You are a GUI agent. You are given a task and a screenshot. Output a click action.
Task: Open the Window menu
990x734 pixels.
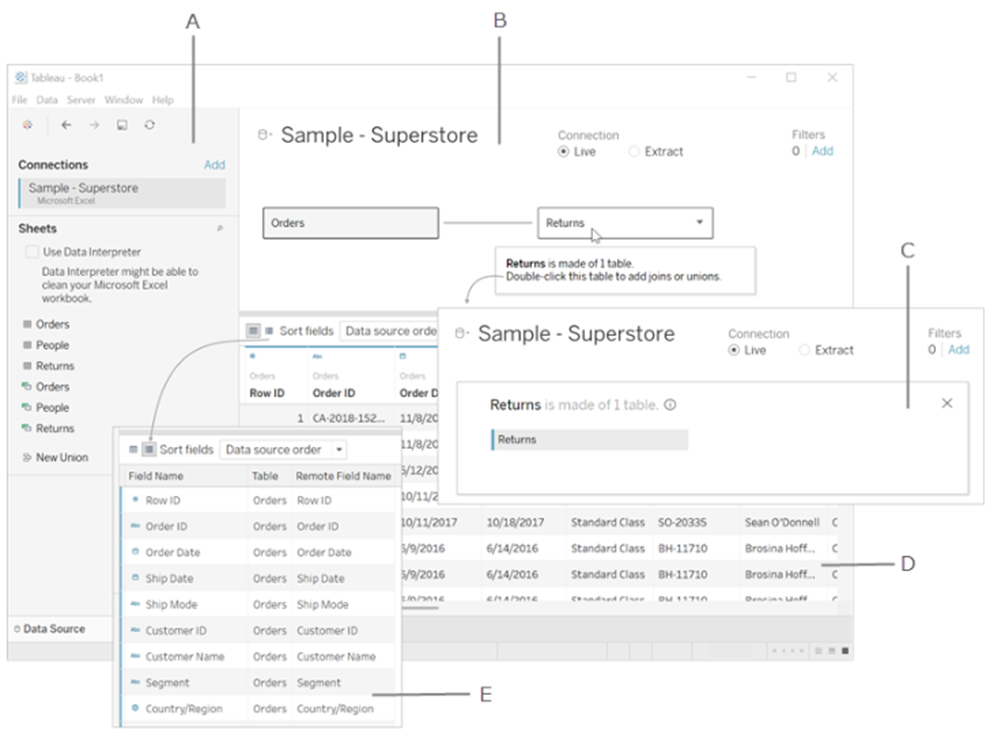tap(124, 100)
